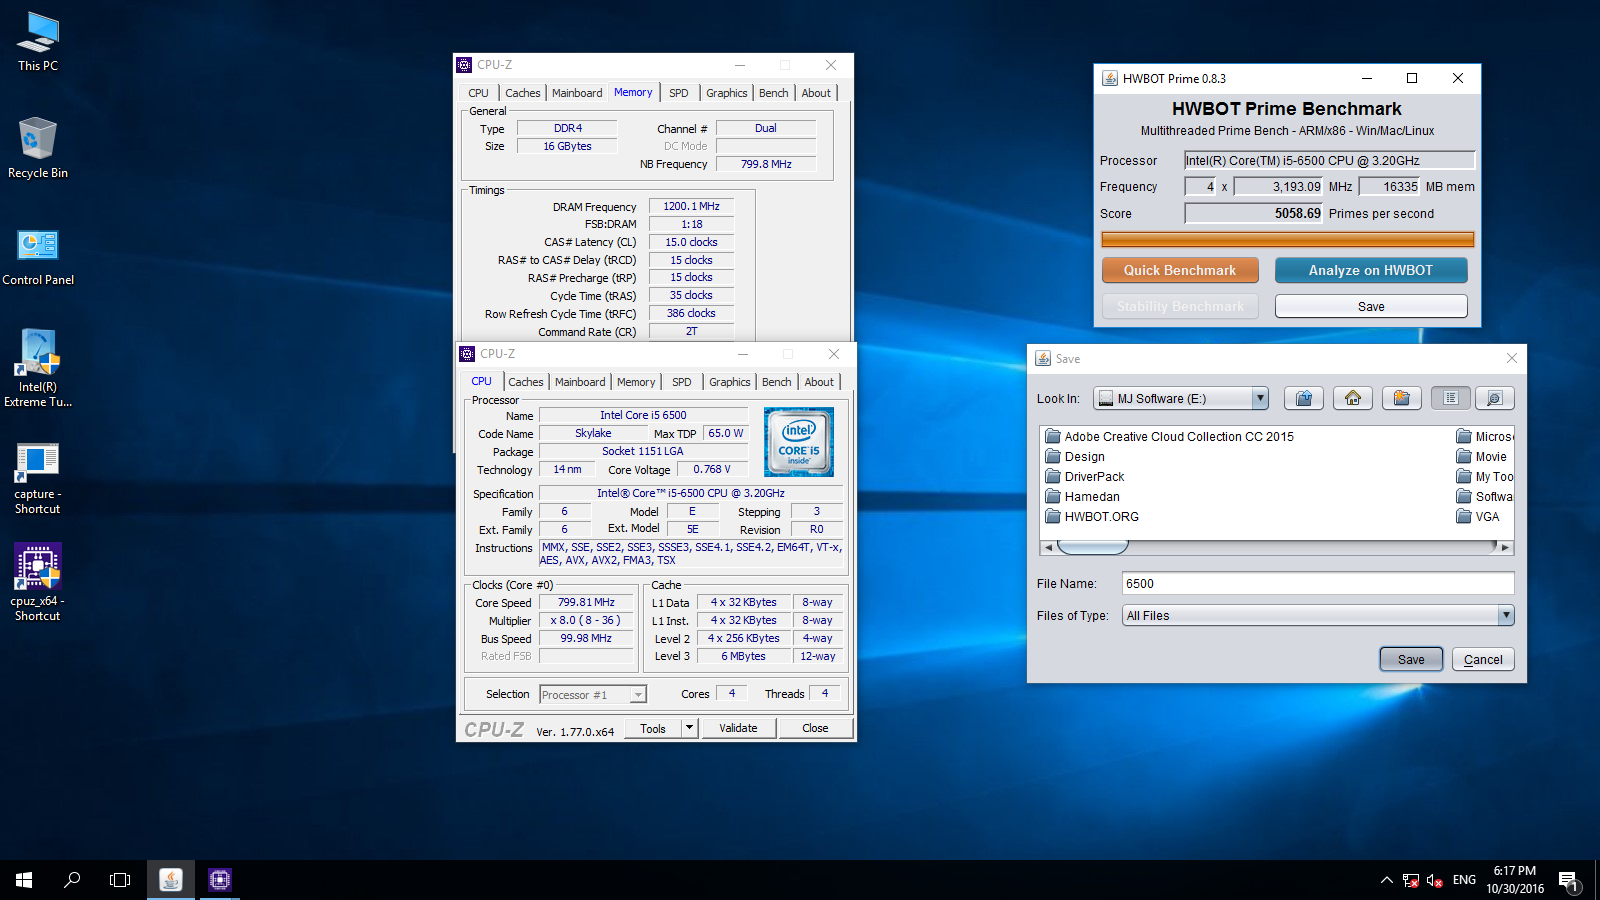This screenshot has width=1600, height=900.
Task: Click the right arrow of the file list scrollbar
Action: [1506, 547]
